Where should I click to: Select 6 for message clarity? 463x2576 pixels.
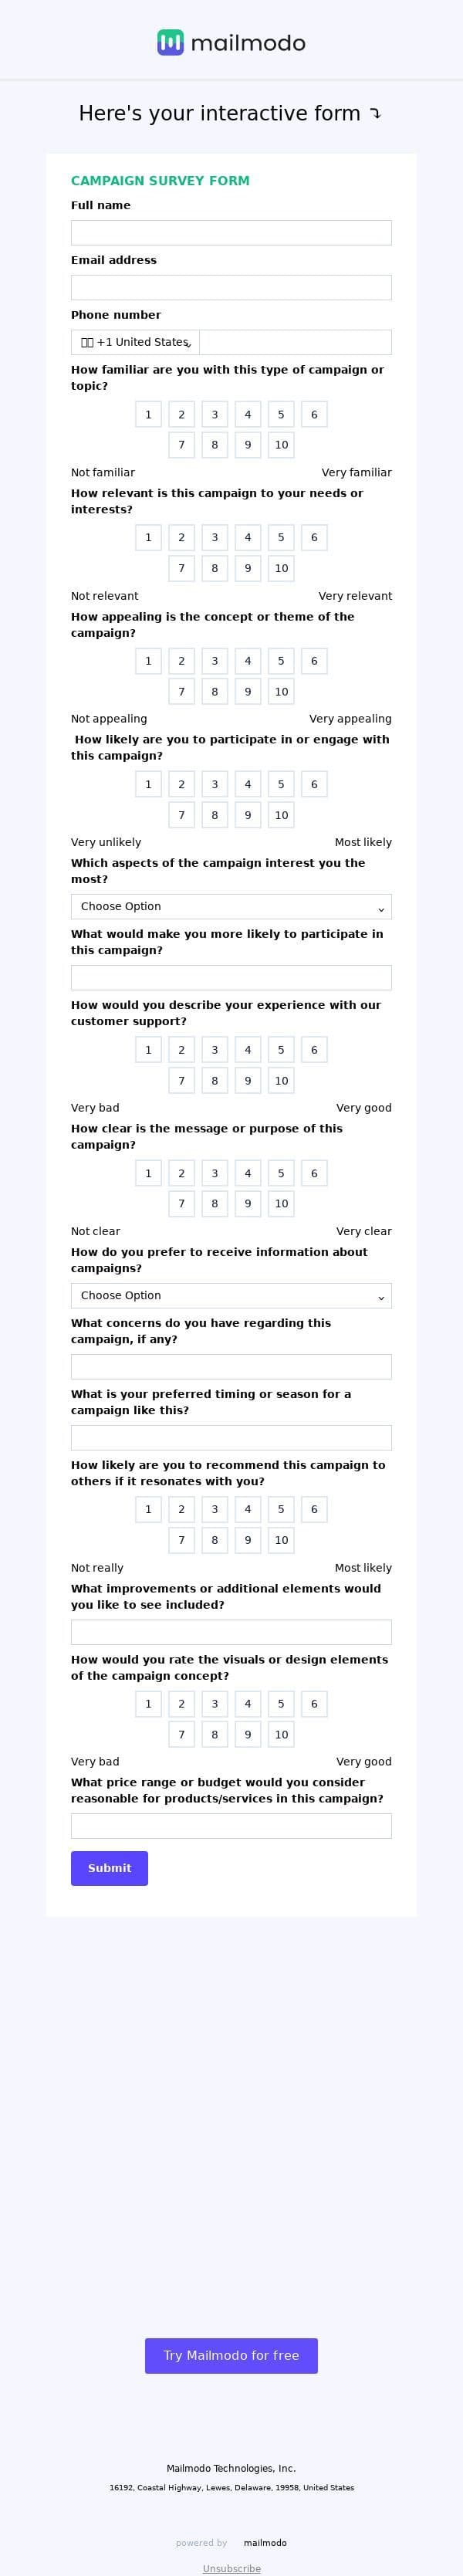point(314,1173)
